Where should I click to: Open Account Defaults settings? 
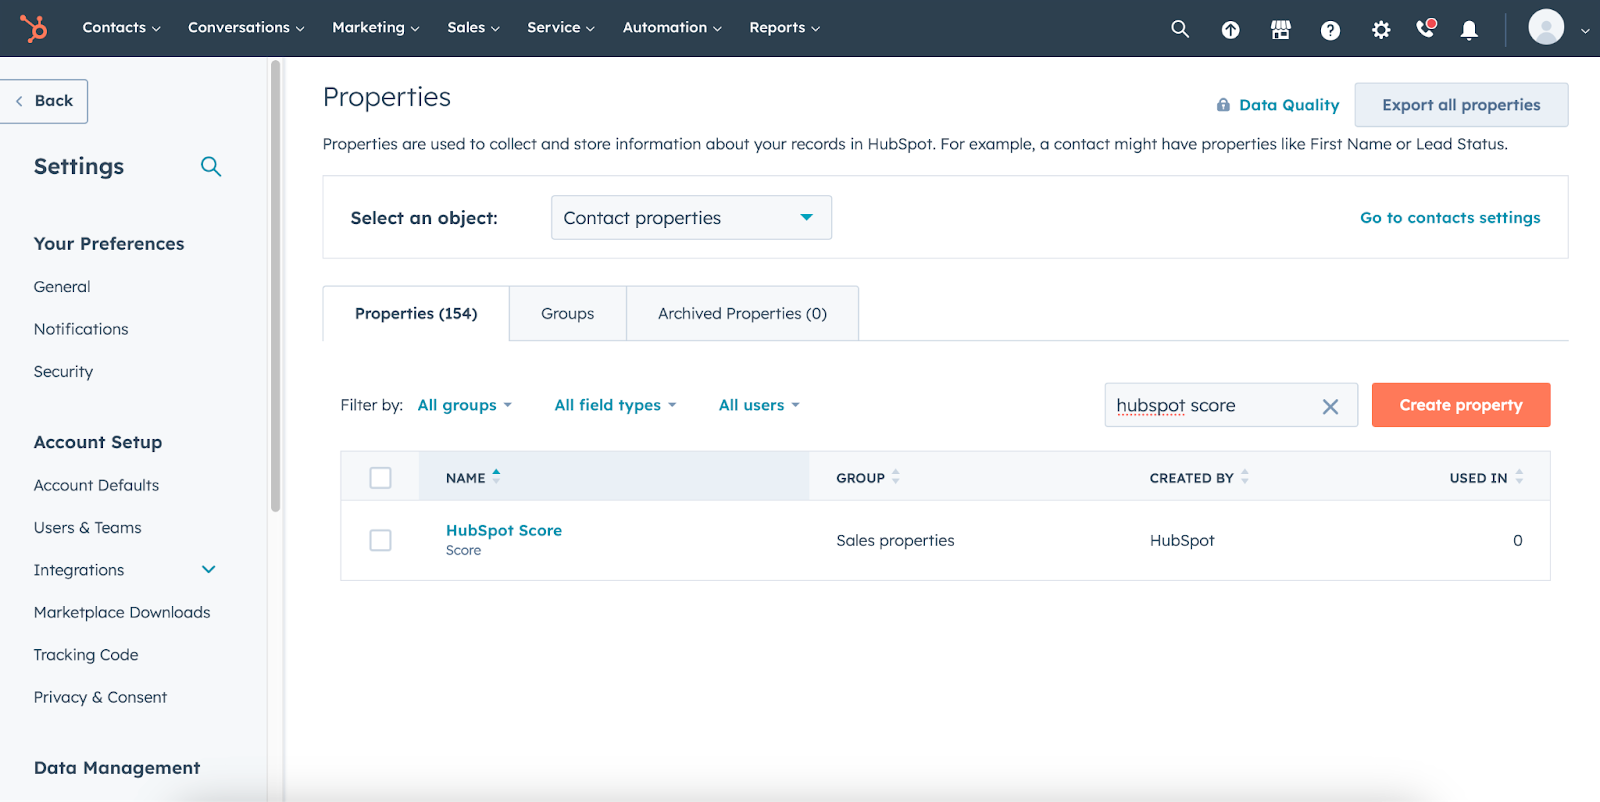coord(96,485)
